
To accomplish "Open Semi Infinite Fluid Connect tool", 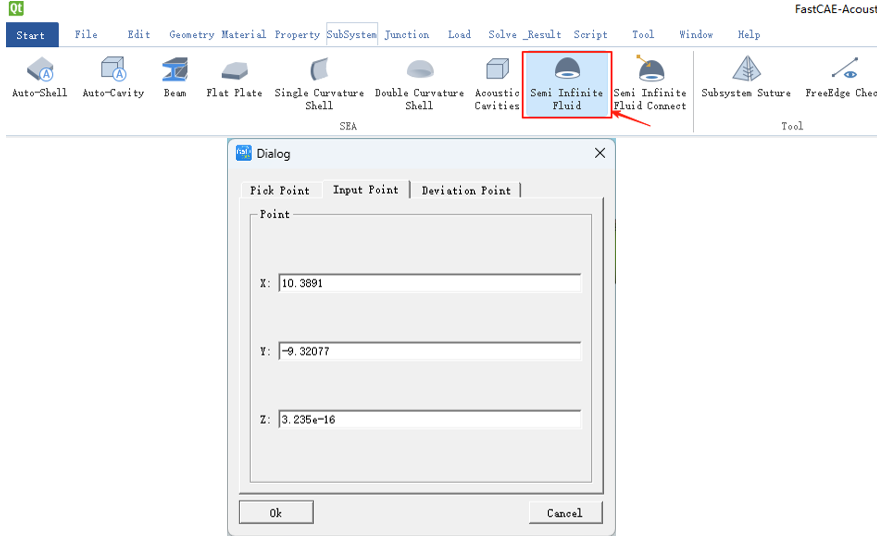I will [650, 84].
